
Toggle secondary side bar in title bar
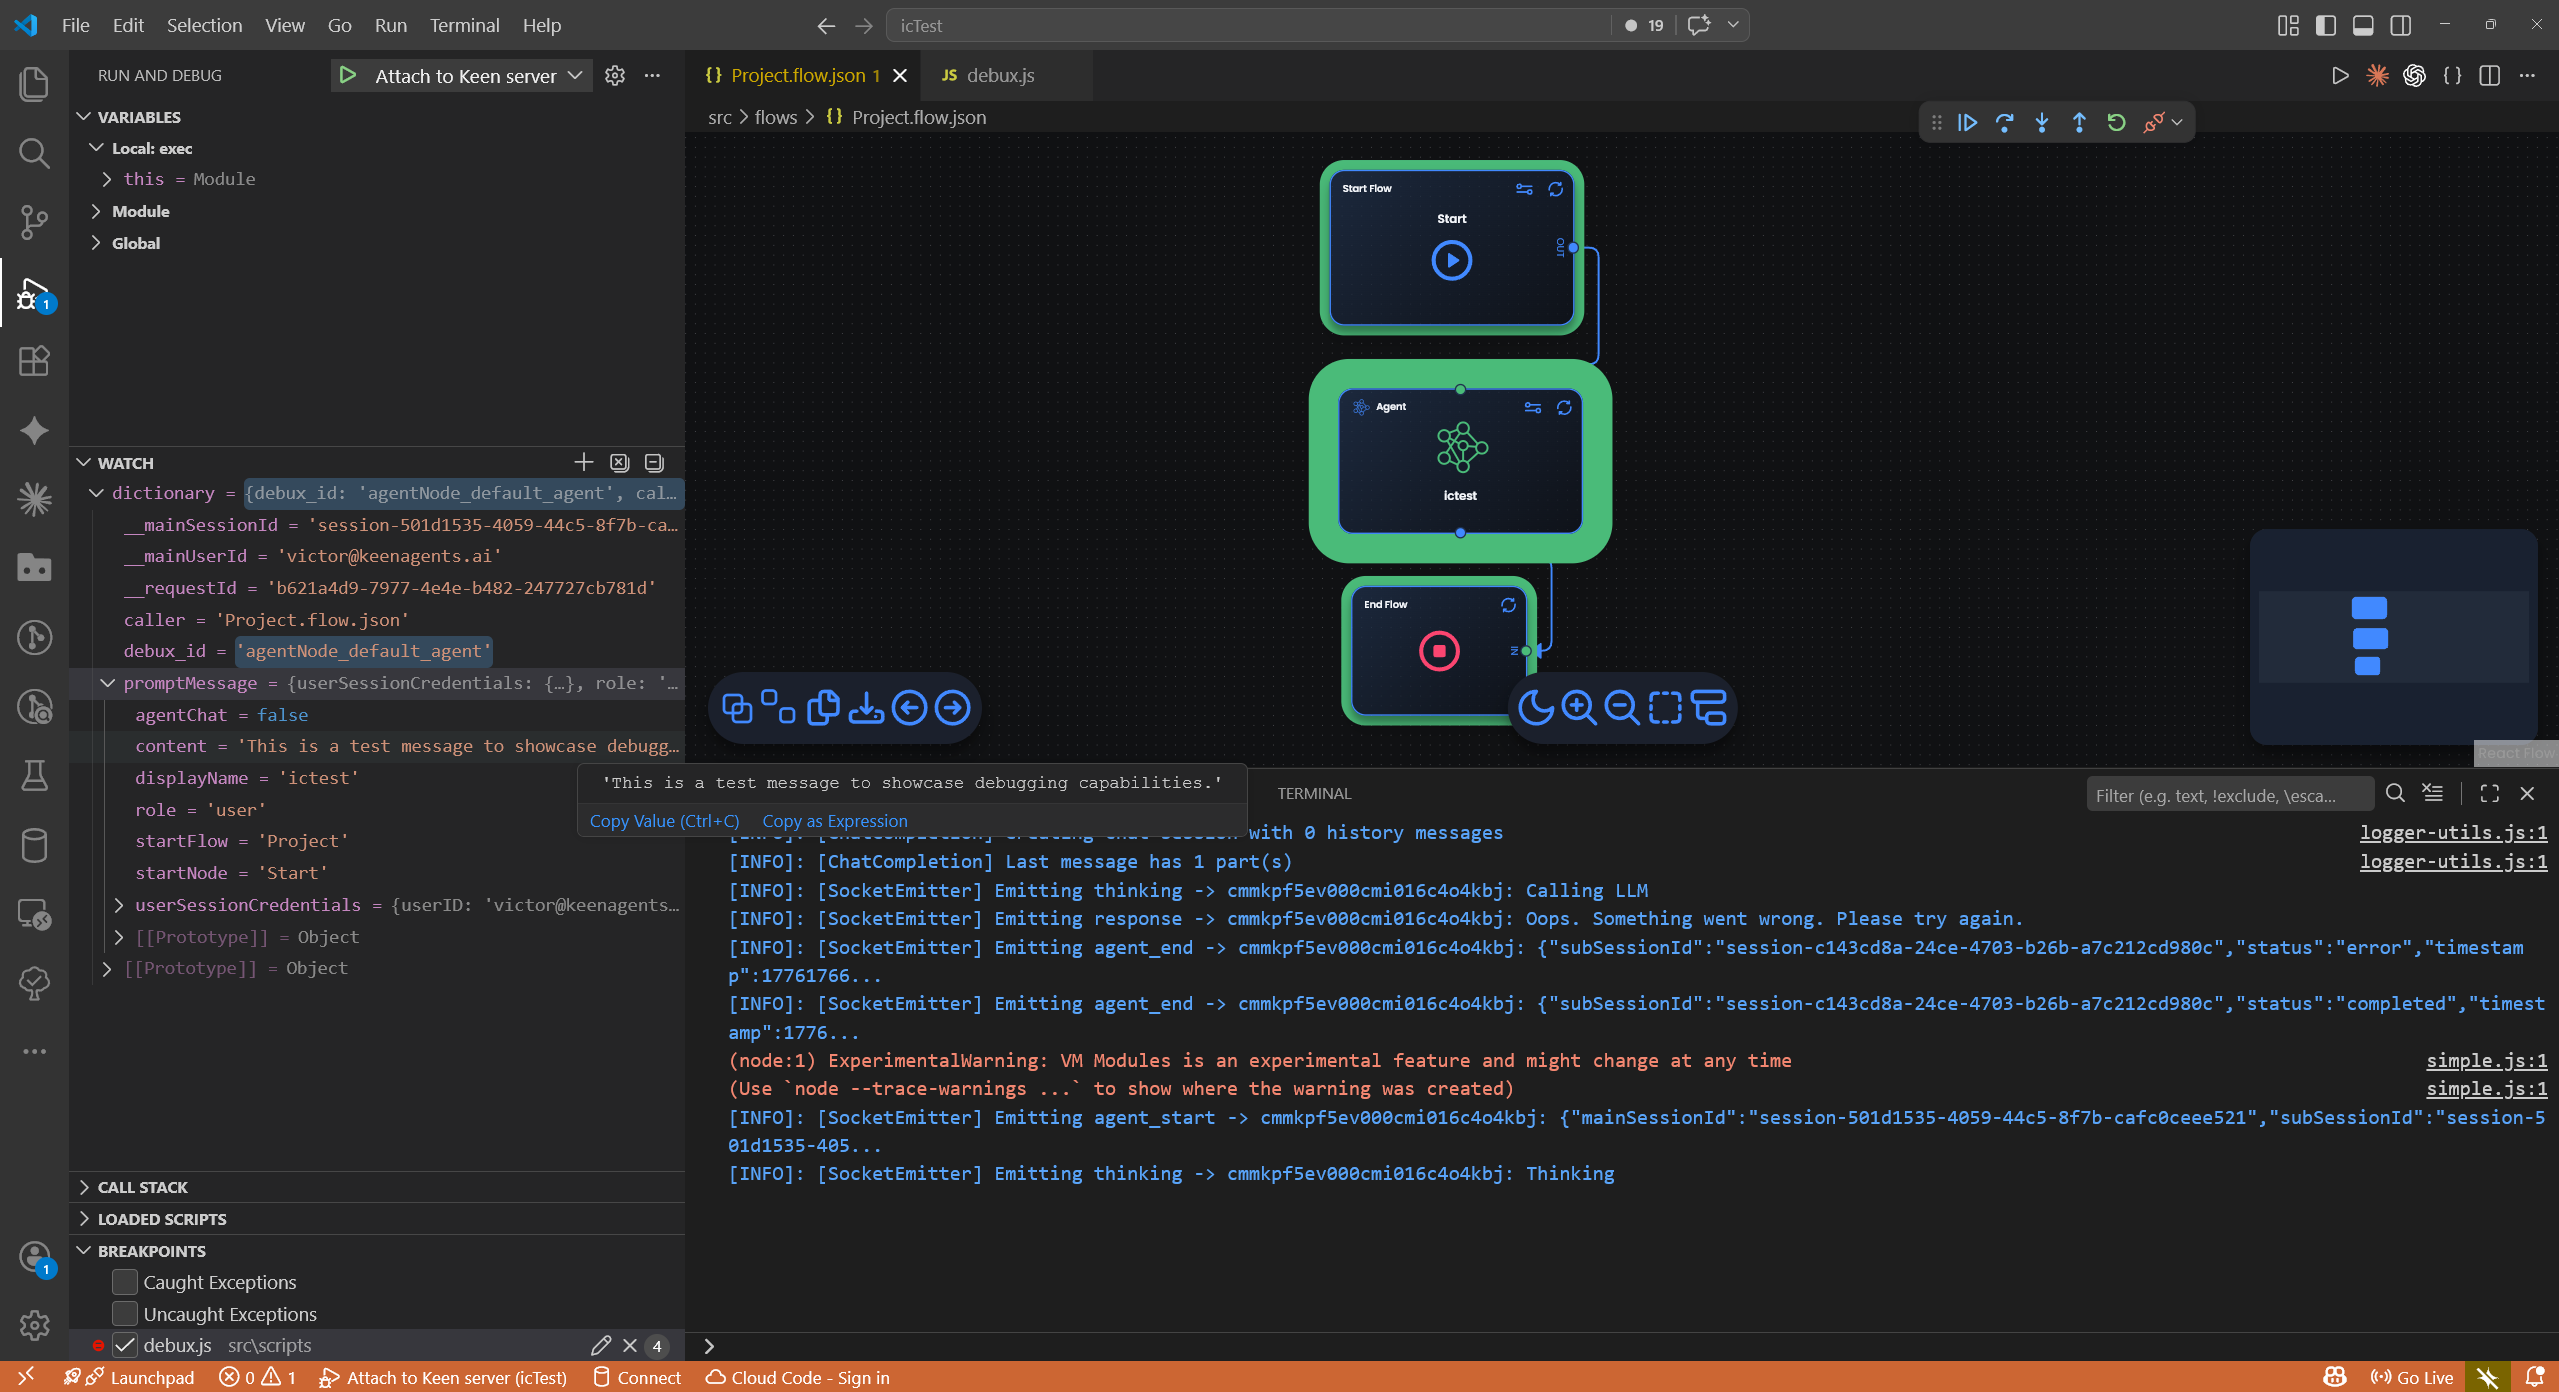point(2400,25)
